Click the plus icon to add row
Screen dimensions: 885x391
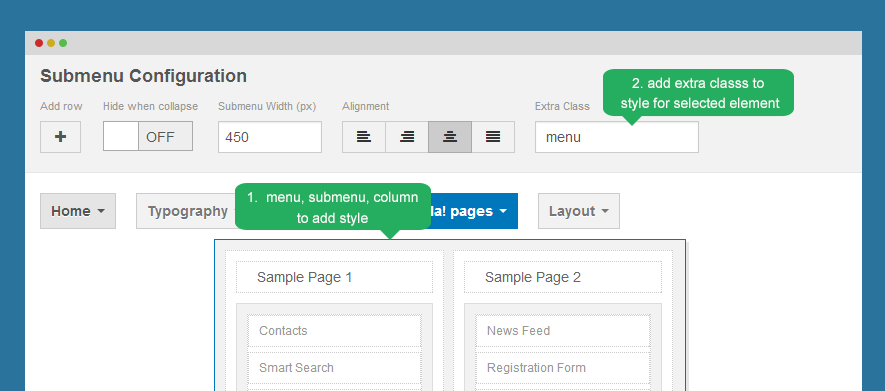[x=60, y=137]
